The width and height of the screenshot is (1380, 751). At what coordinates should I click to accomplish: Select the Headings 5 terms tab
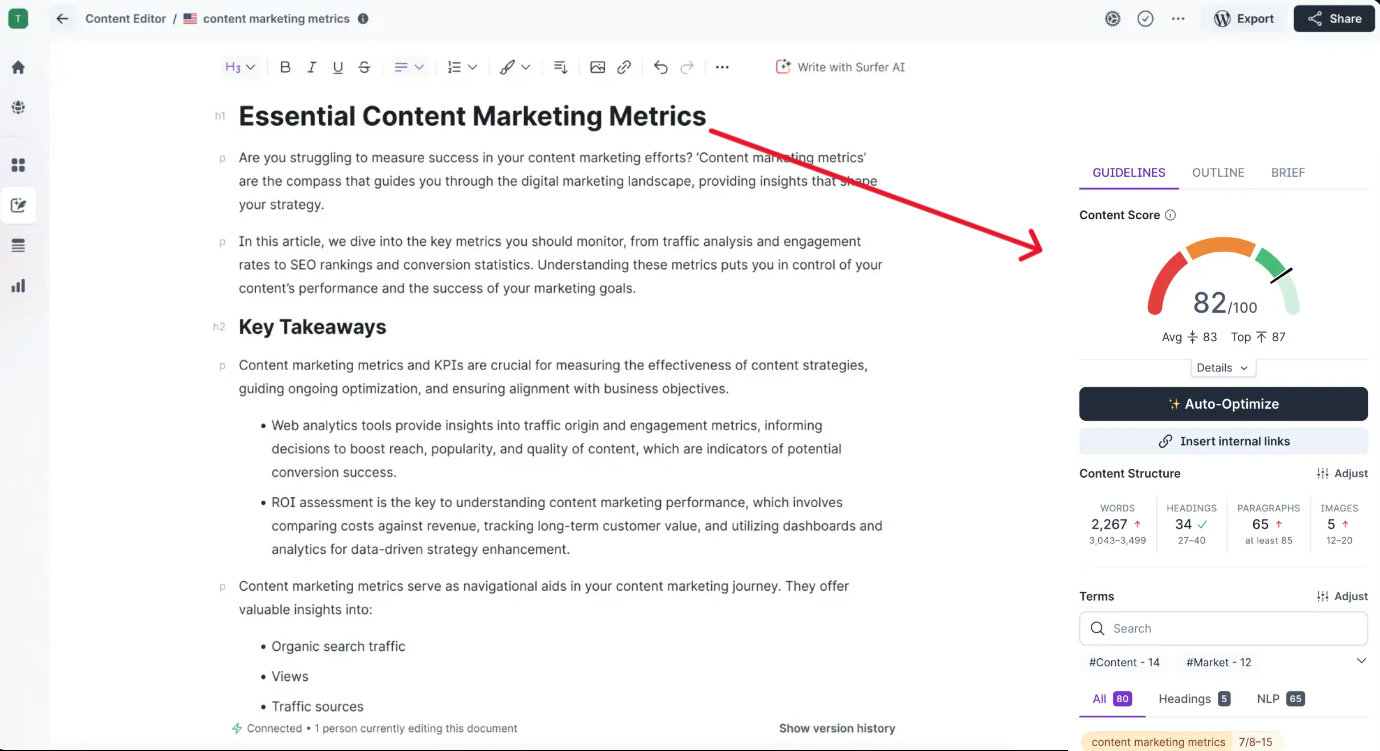tap(1194, 699)
